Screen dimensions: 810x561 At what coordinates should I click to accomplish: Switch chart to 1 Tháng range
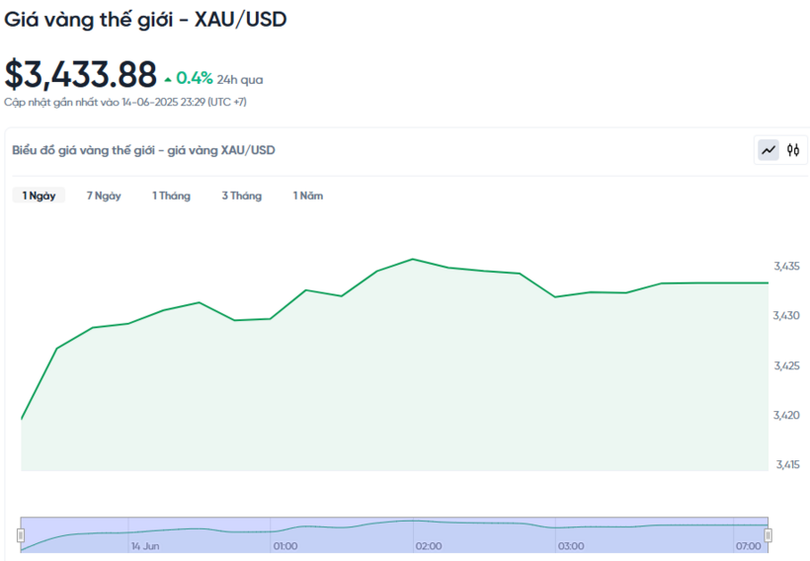(171, 196)
